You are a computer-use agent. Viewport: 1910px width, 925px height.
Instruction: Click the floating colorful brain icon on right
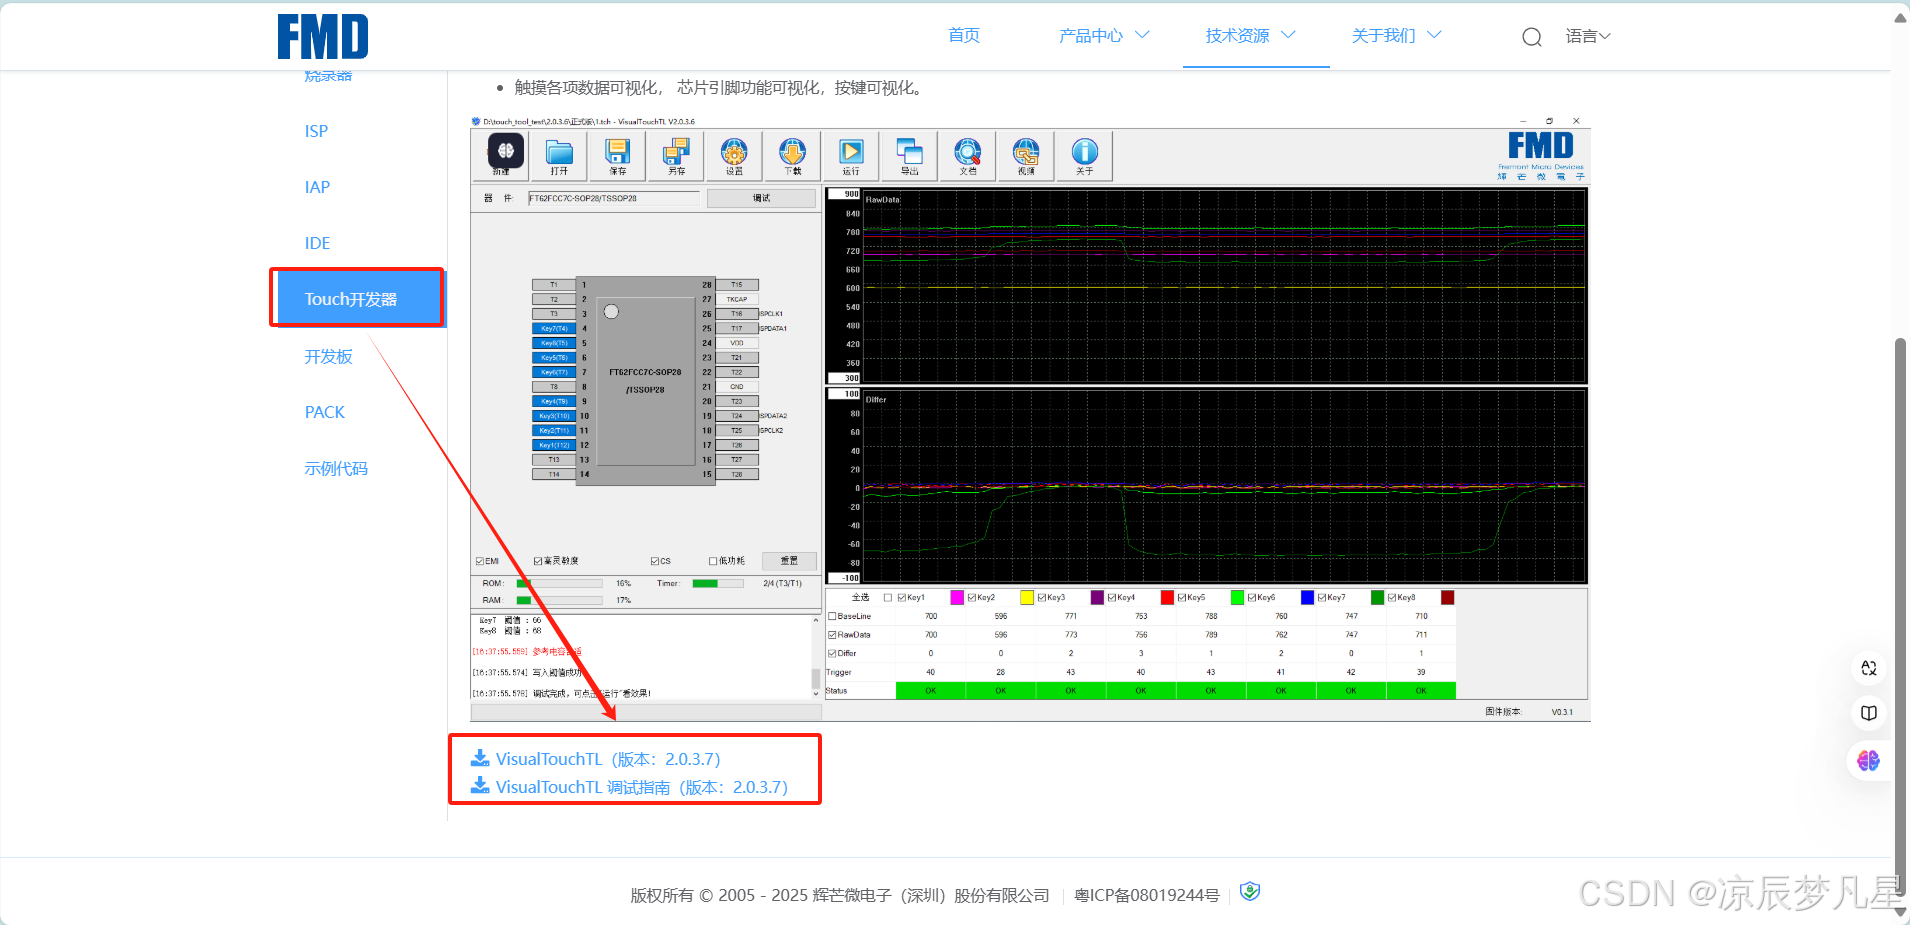click(1869, 761)
